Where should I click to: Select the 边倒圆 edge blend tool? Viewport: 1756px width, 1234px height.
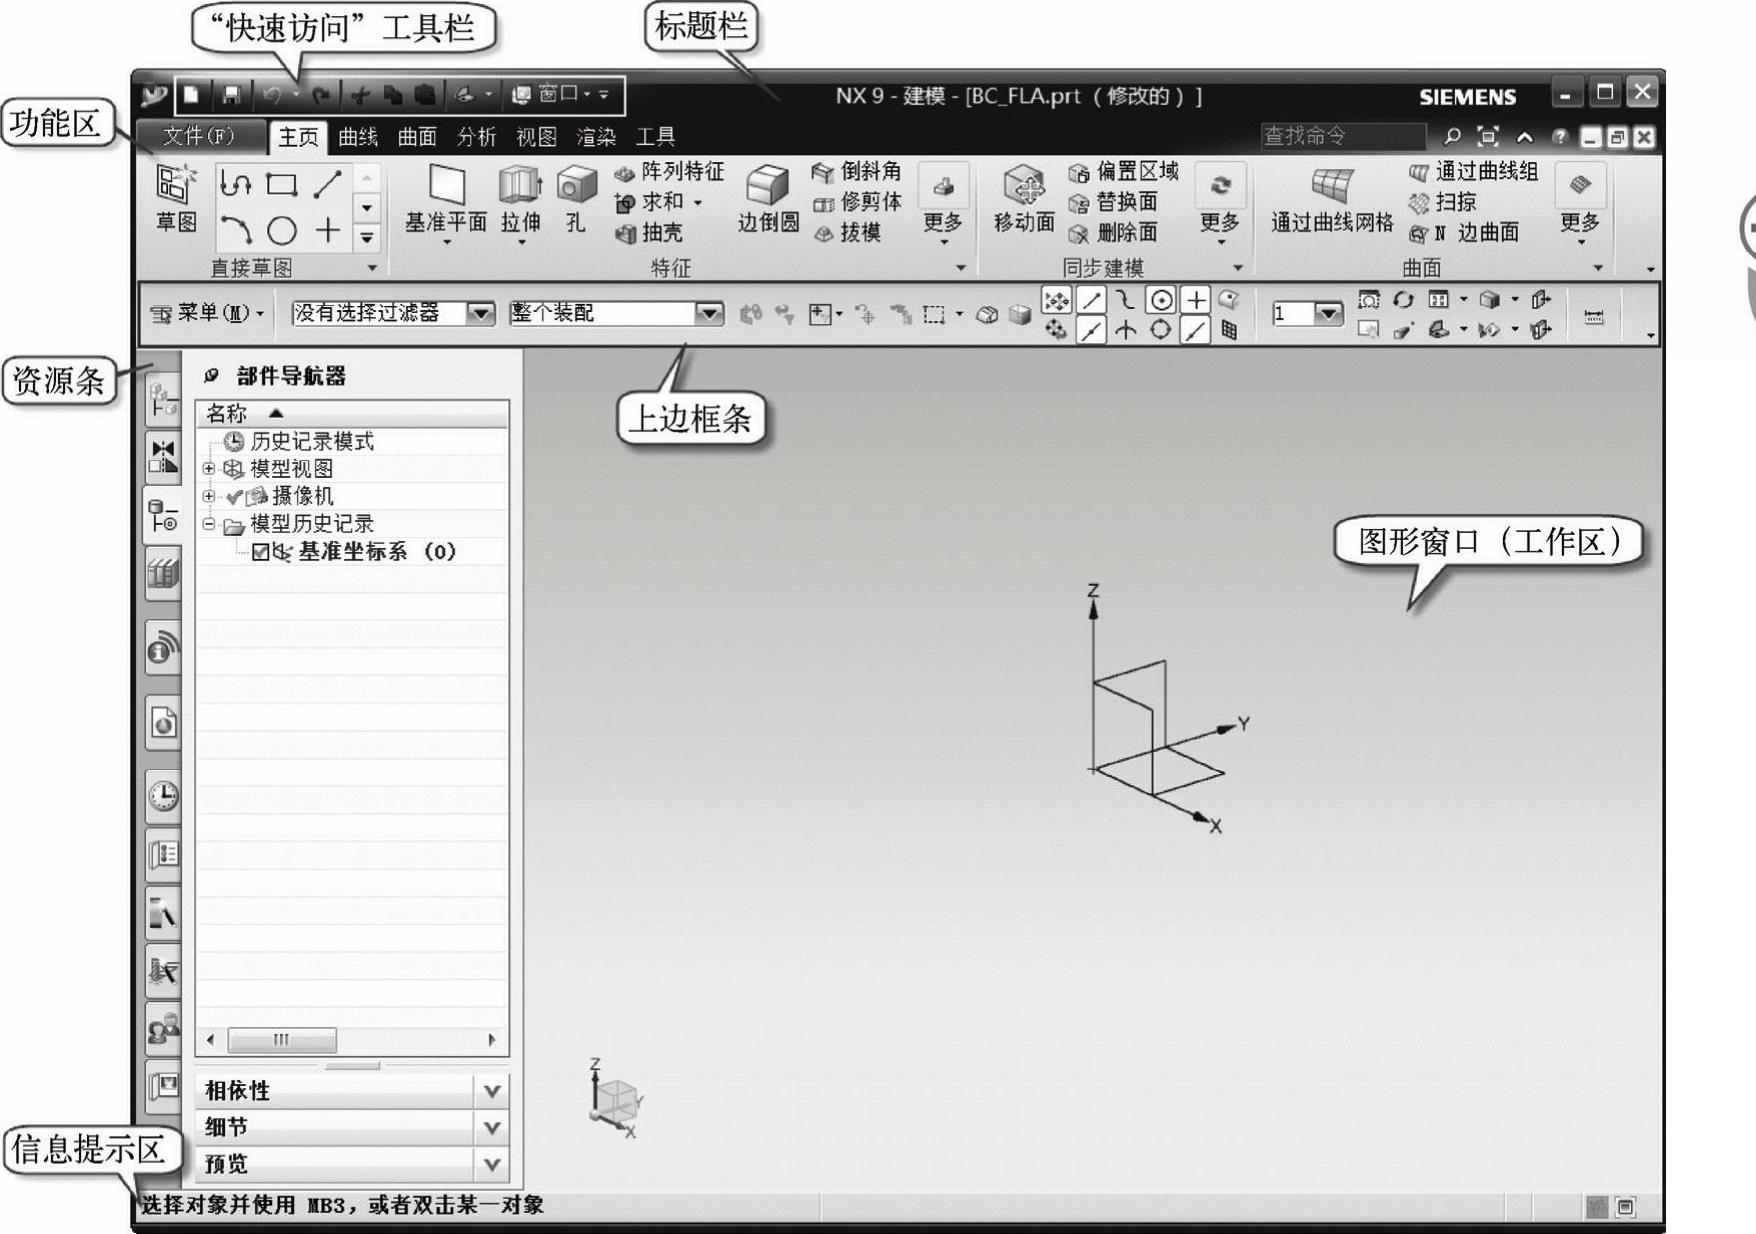pos(768,200)
